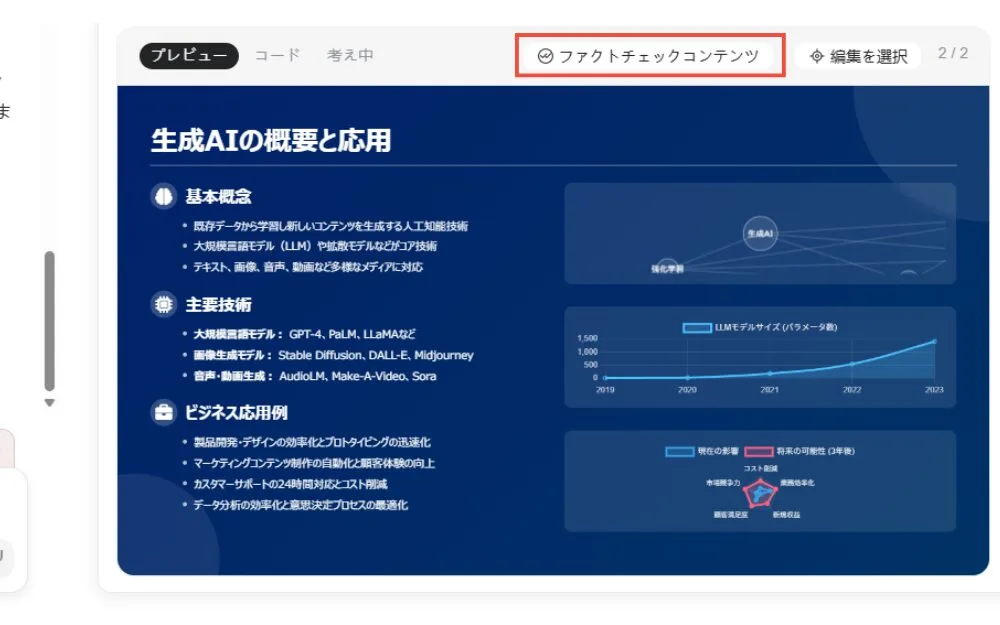1000x625 pixels.
Task: Click the コスト削減 radar axis label
Action: (x=760, y=469)
